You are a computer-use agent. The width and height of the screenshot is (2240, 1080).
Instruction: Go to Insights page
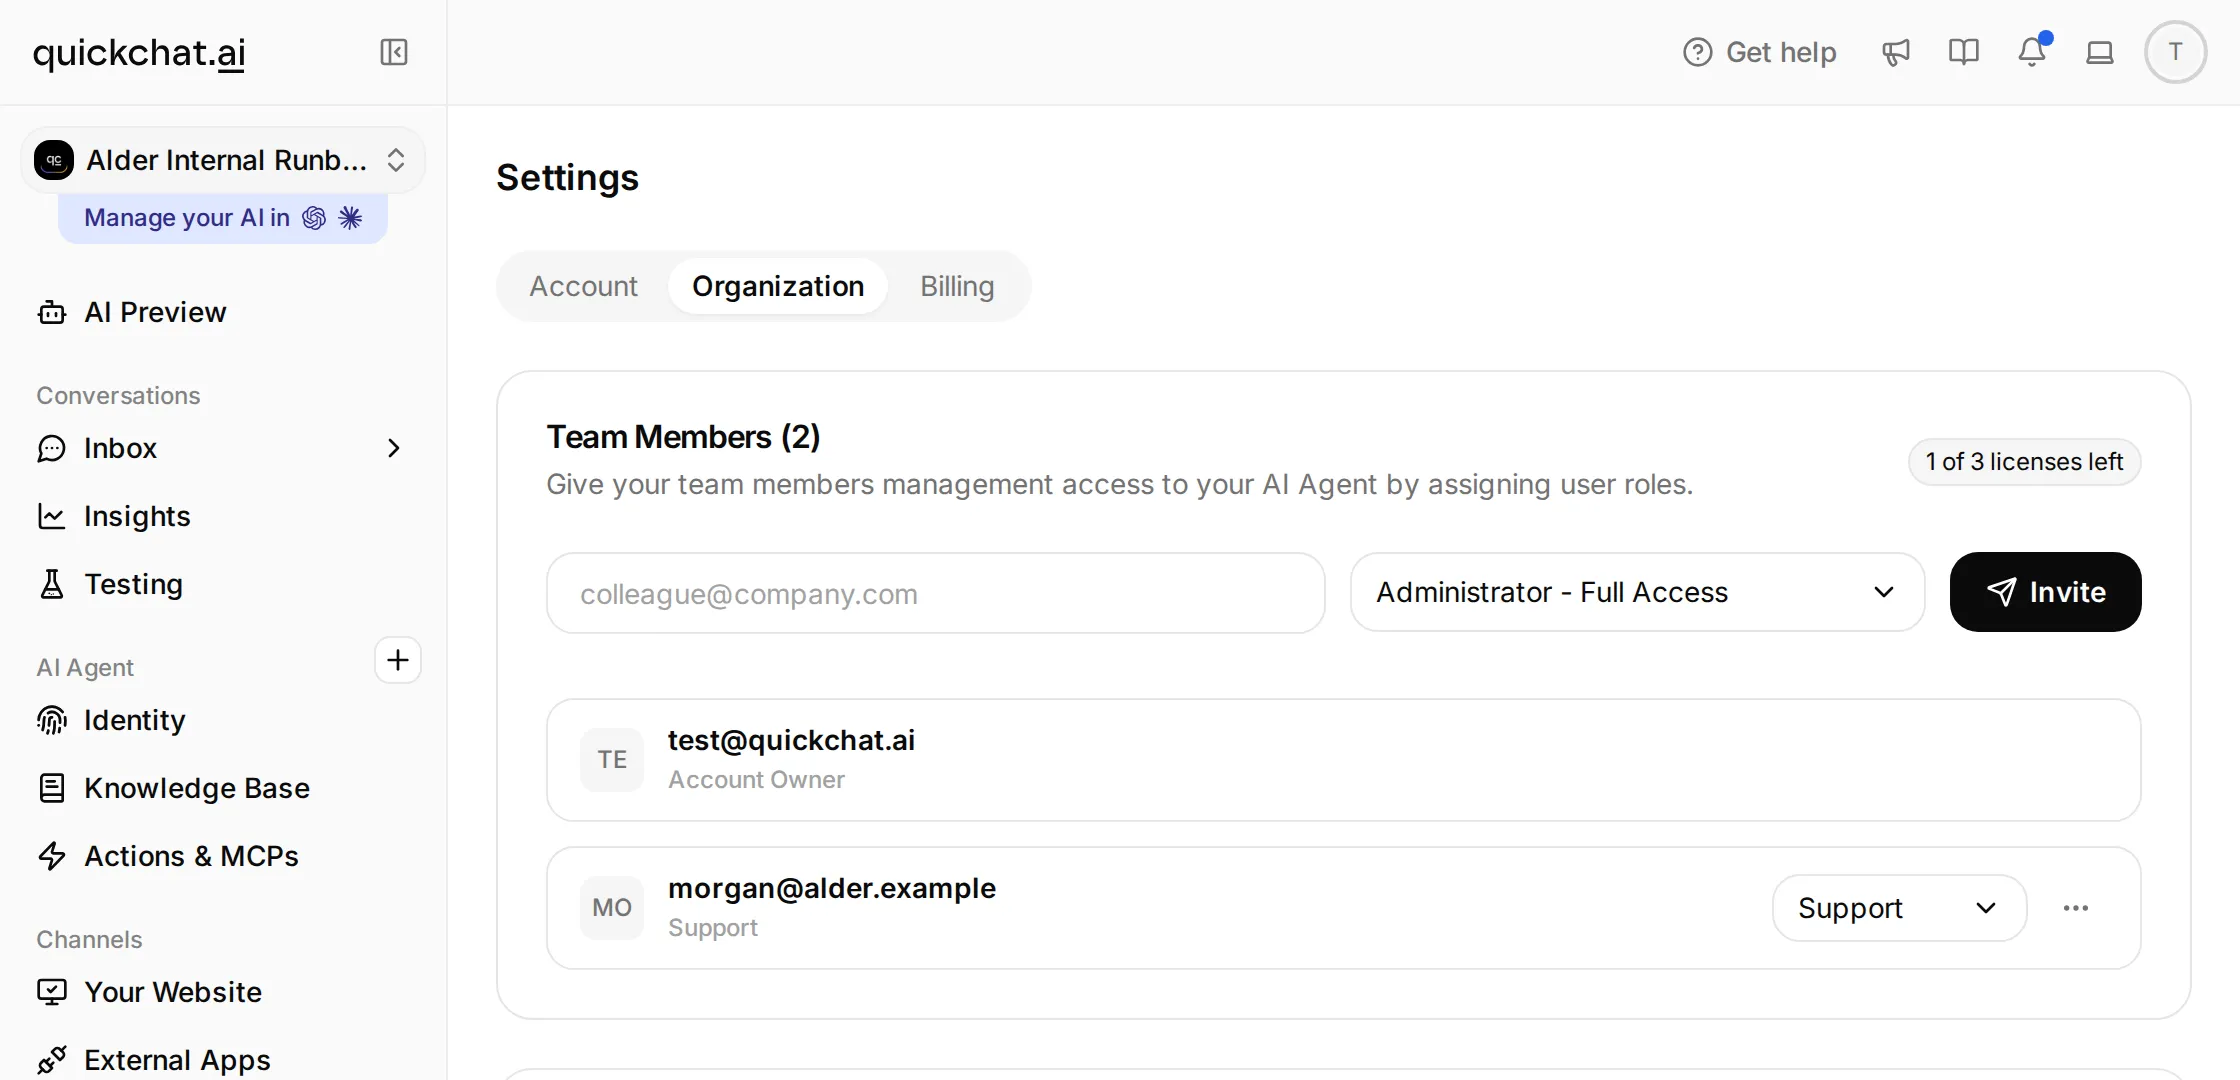[x=114, y=516]
